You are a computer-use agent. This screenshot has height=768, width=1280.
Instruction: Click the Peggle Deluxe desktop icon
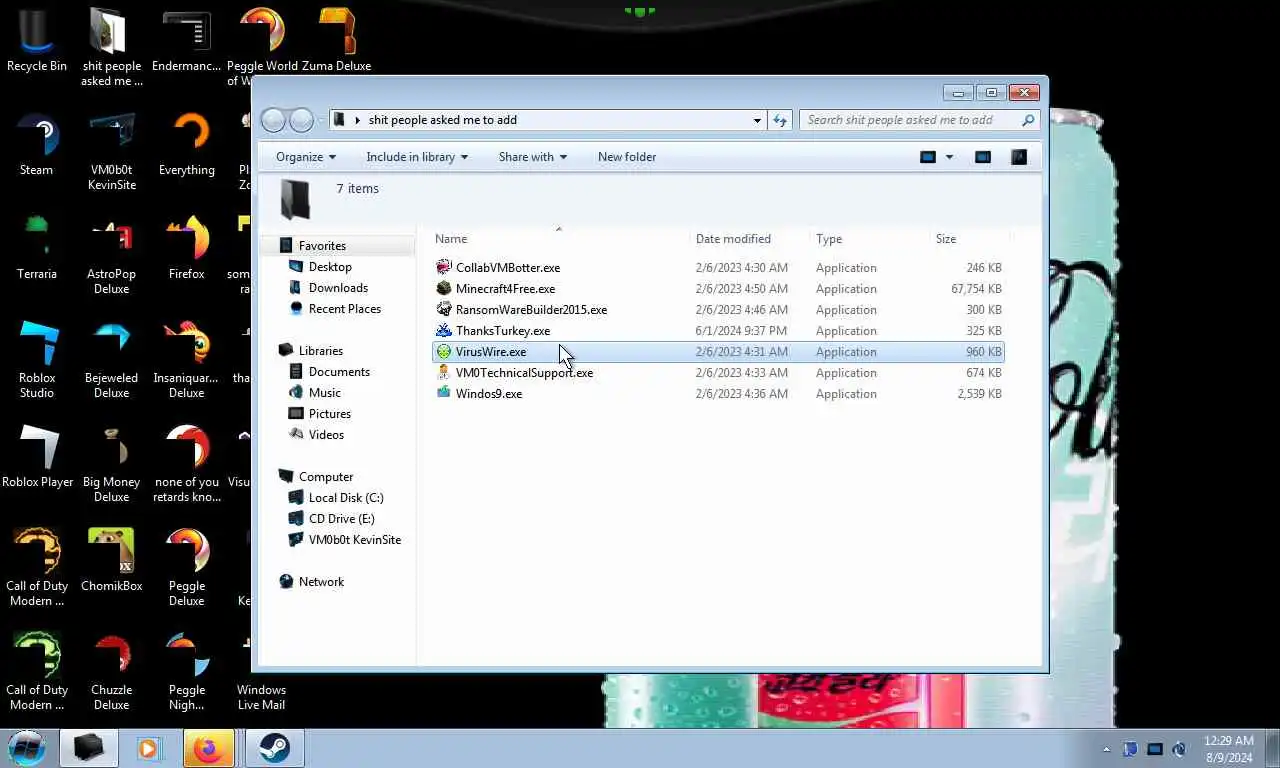tap(187, 568)
